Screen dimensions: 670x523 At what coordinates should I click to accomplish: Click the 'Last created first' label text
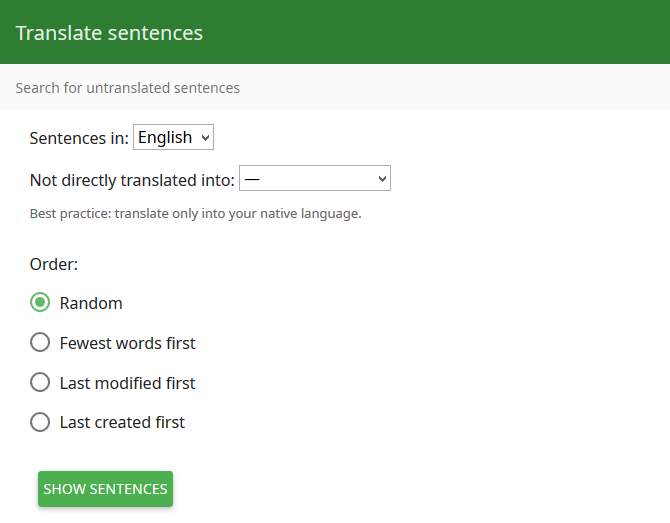click(122, 423)
